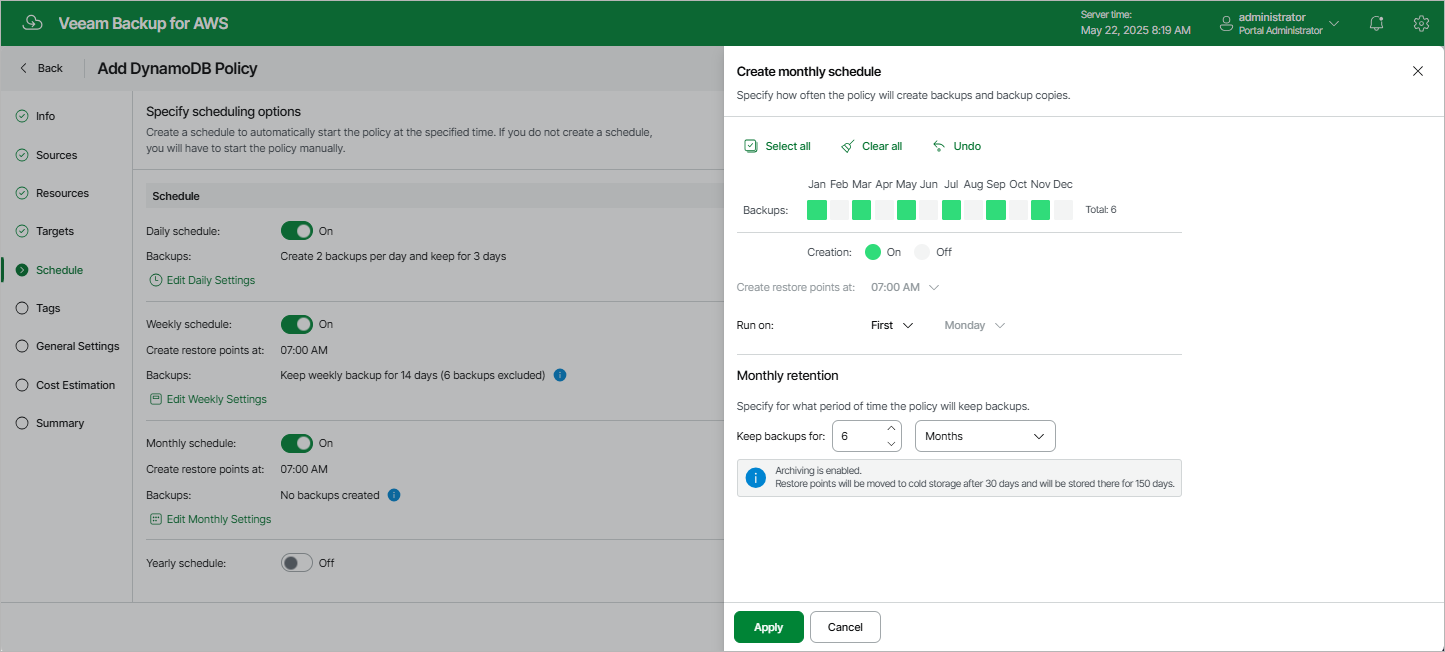Open the Months retention unit dropdown
This screenshot has height=652, width=1445.
985,436
